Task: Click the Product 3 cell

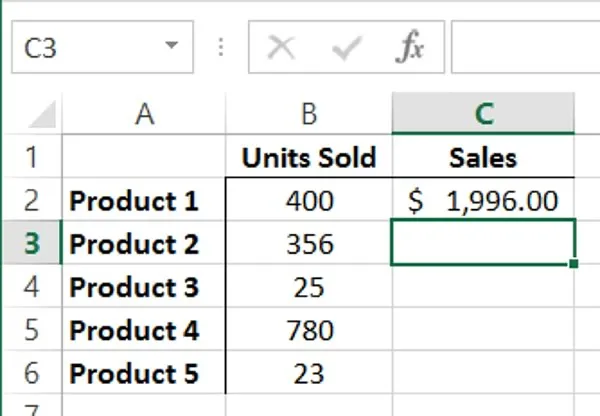Action: click(x=145, y=287)
